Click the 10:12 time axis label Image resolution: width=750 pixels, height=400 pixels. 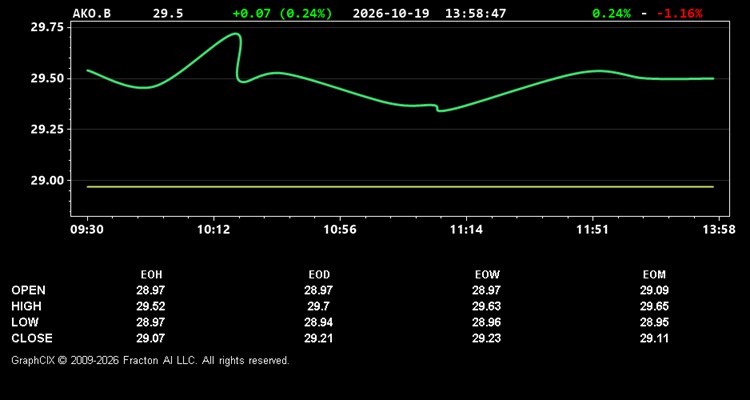point(213,230)
